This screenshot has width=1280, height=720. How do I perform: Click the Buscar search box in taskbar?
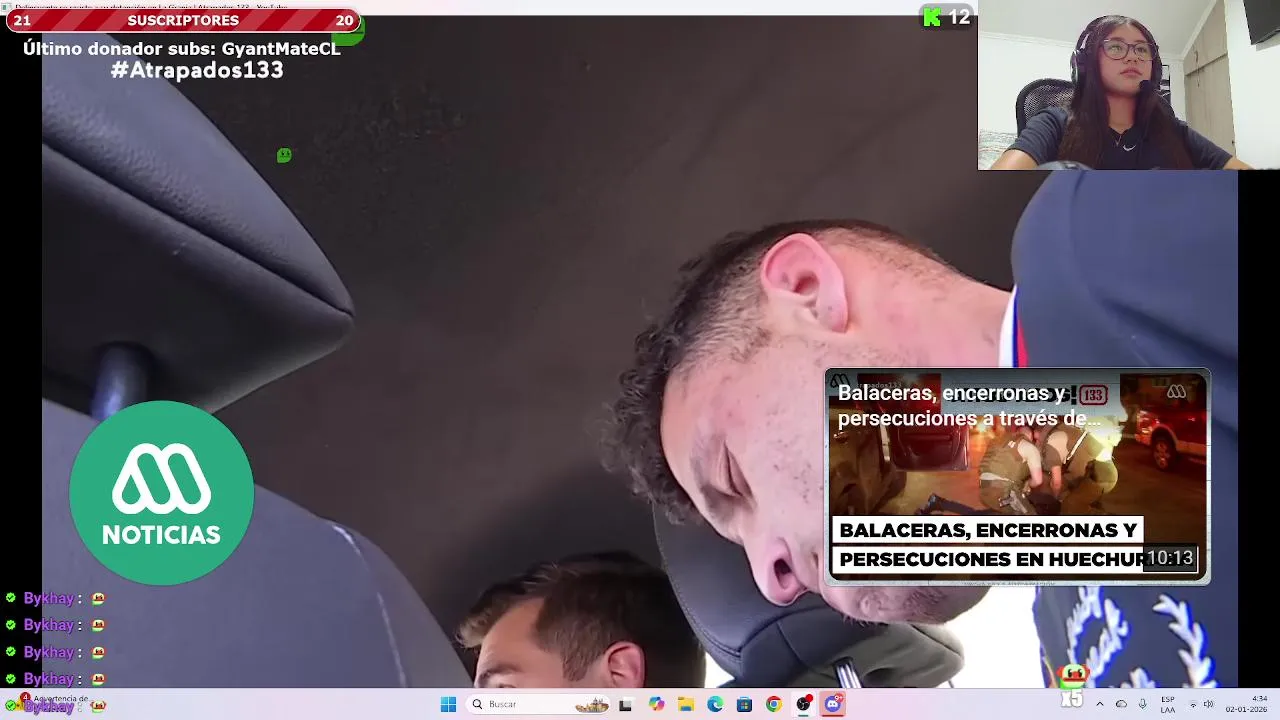click(x=540, y=704)
